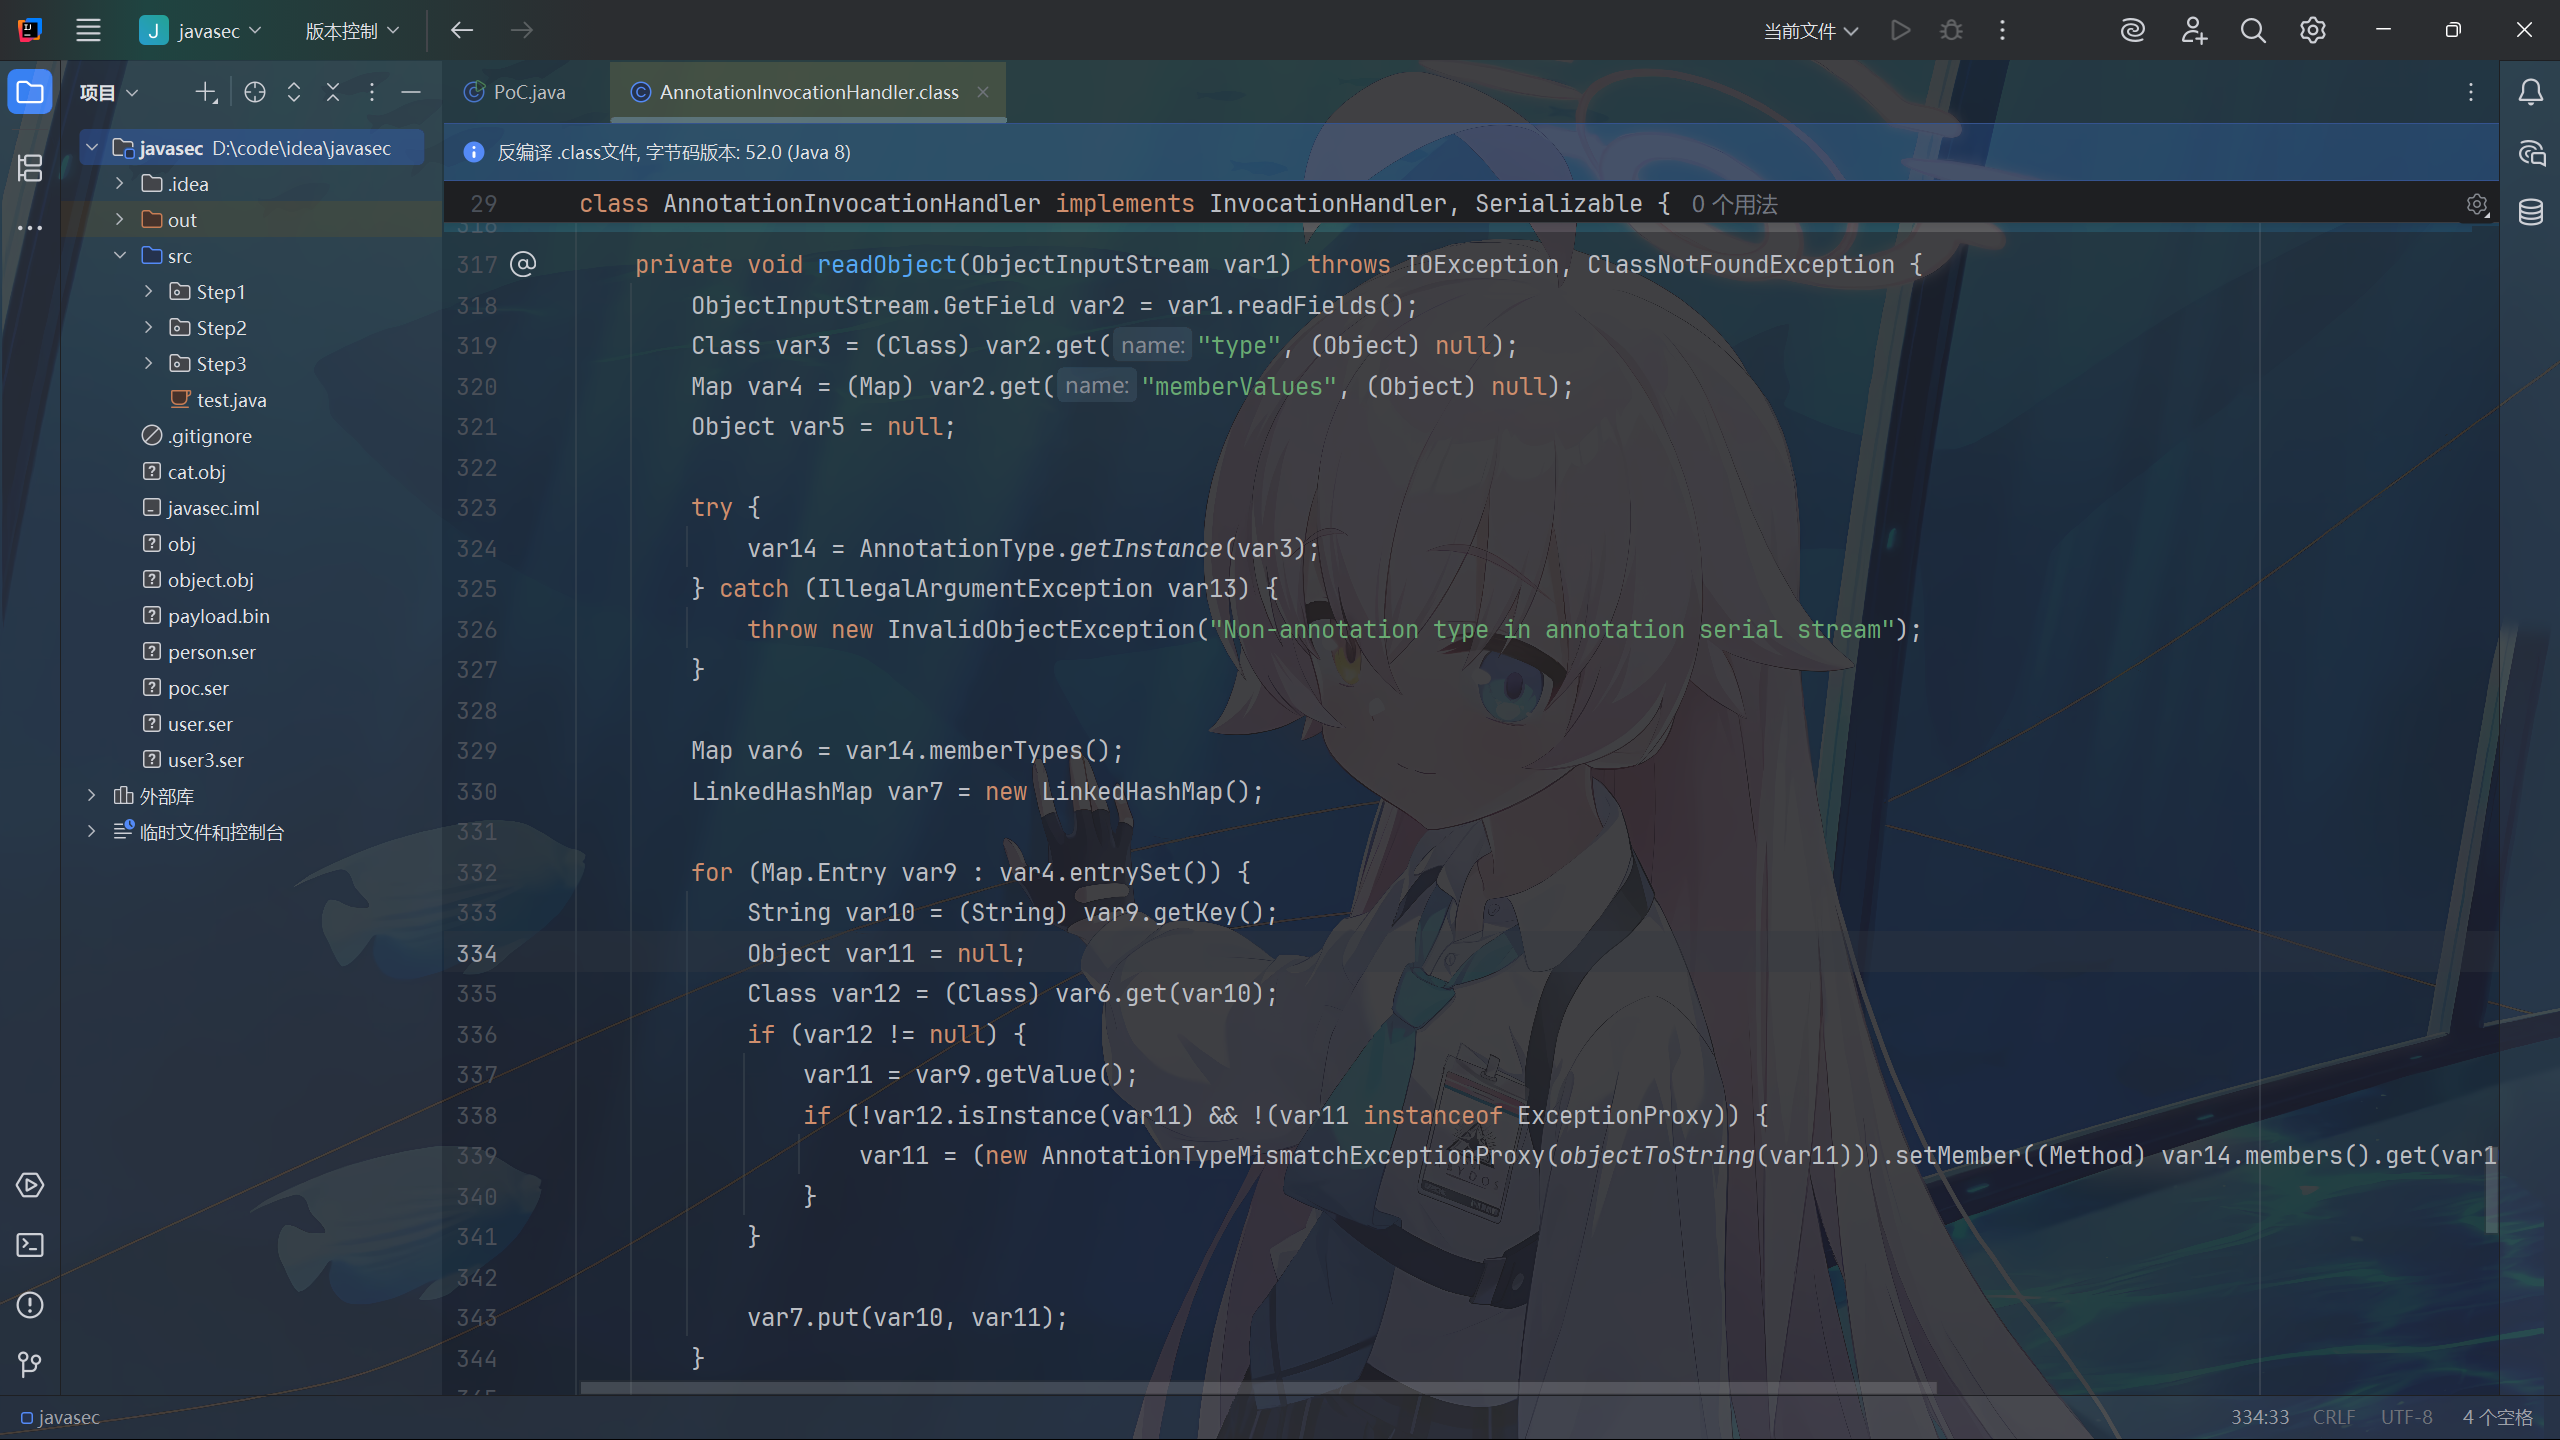Expand the .idea folder
Screen dimensions: 2560x1440
[120, 184]
